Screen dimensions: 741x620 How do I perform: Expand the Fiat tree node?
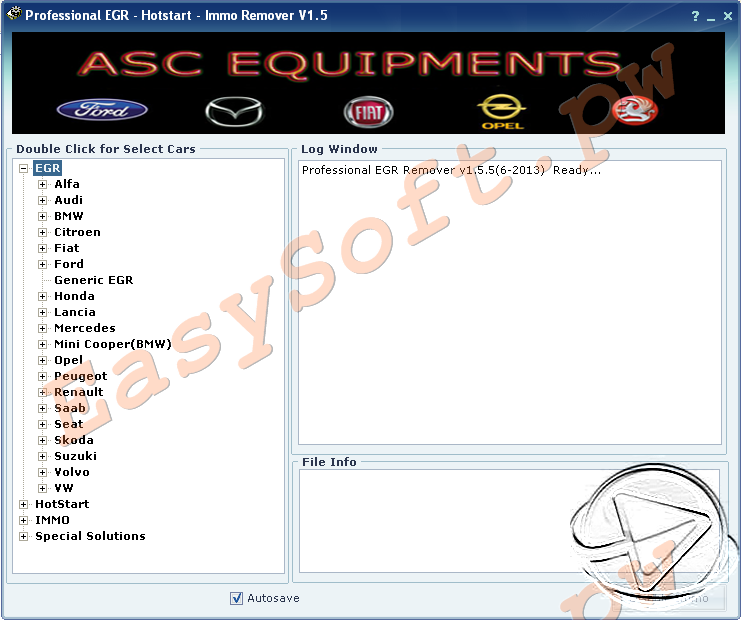pyautogui.click(x=43, y=249)
